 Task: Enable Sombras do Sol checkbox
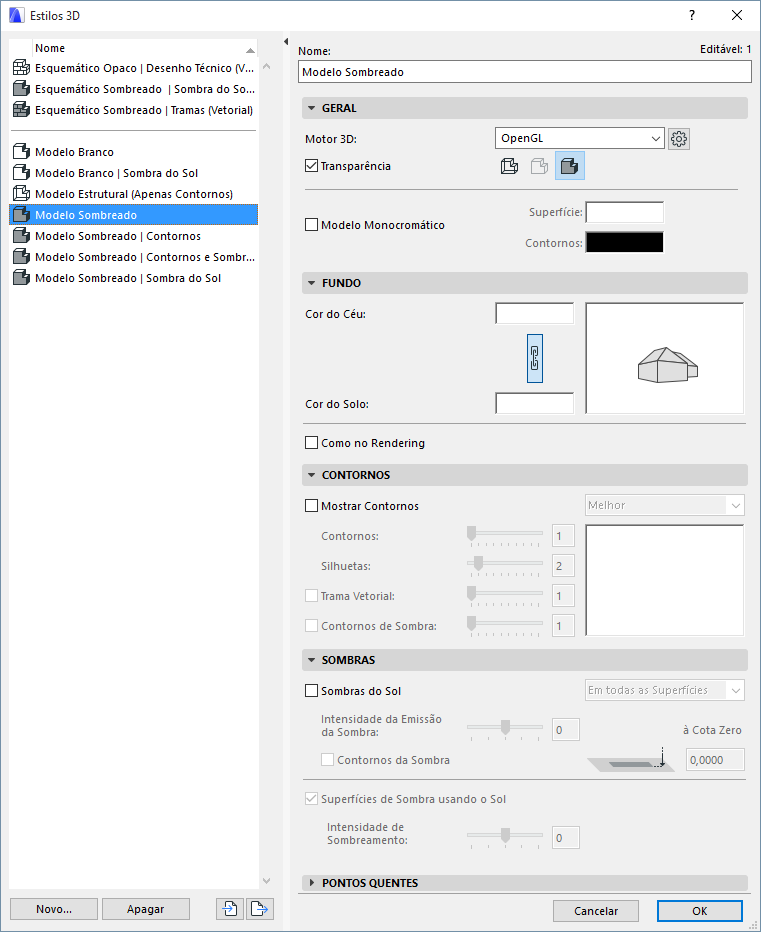(311, 691)
